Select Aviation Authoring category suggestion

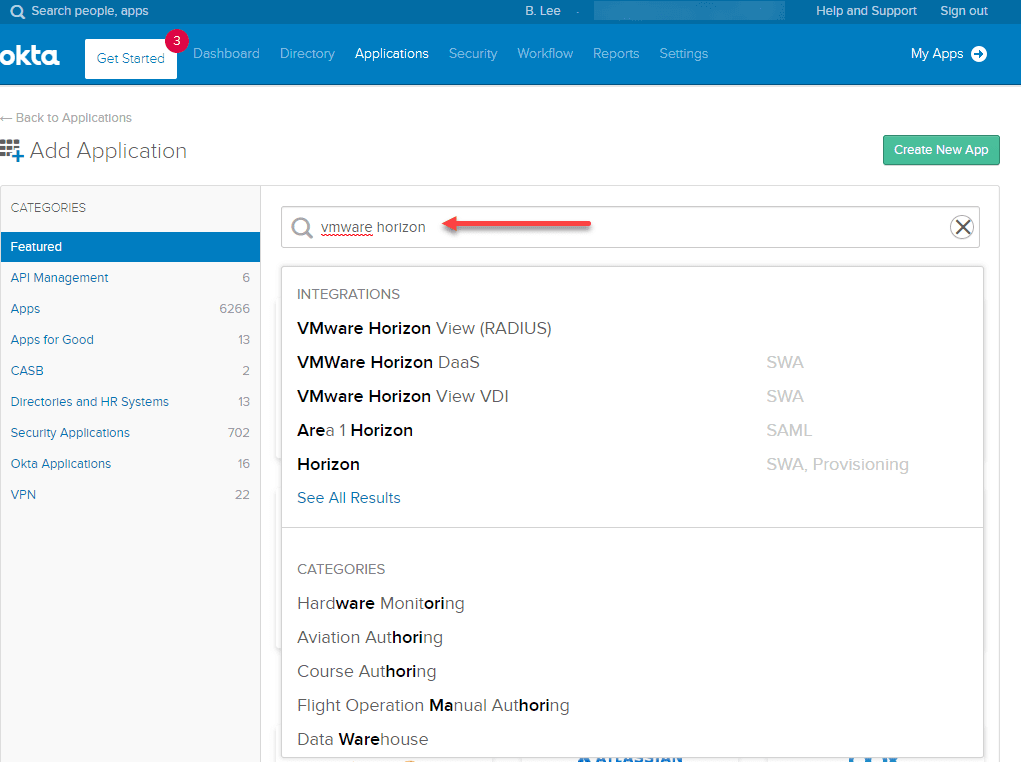click(370, 638)
